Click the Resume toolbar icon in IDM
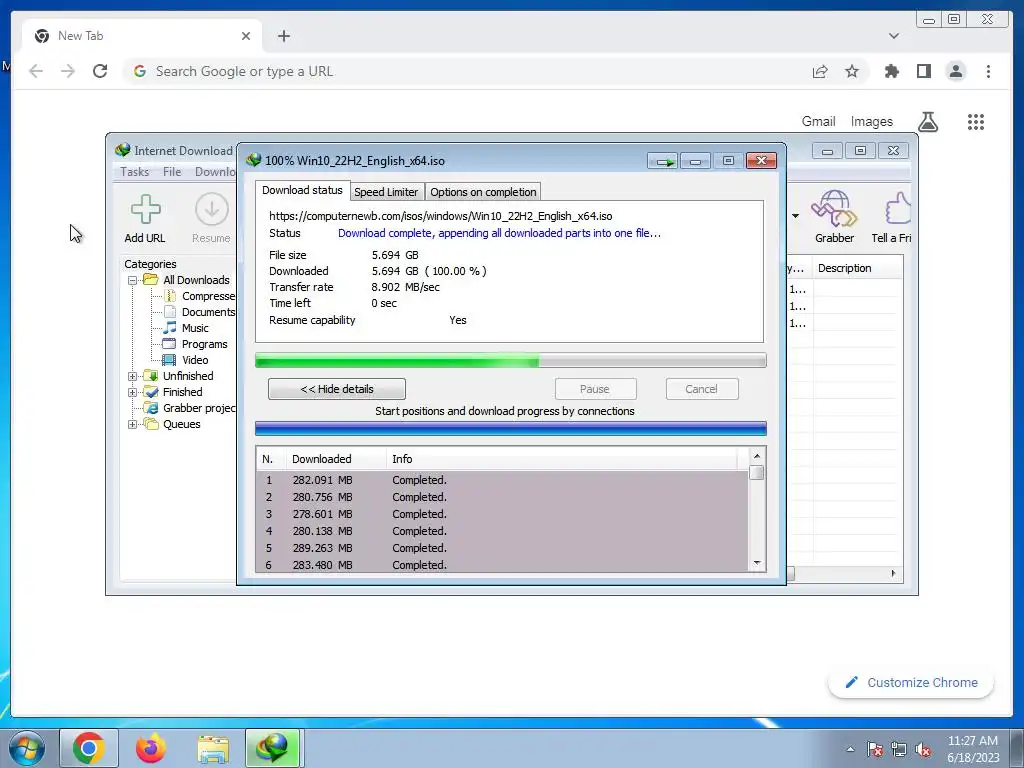Image resolution: width=1024 pixels, height=768 pixels. click(x=211, y=210)
